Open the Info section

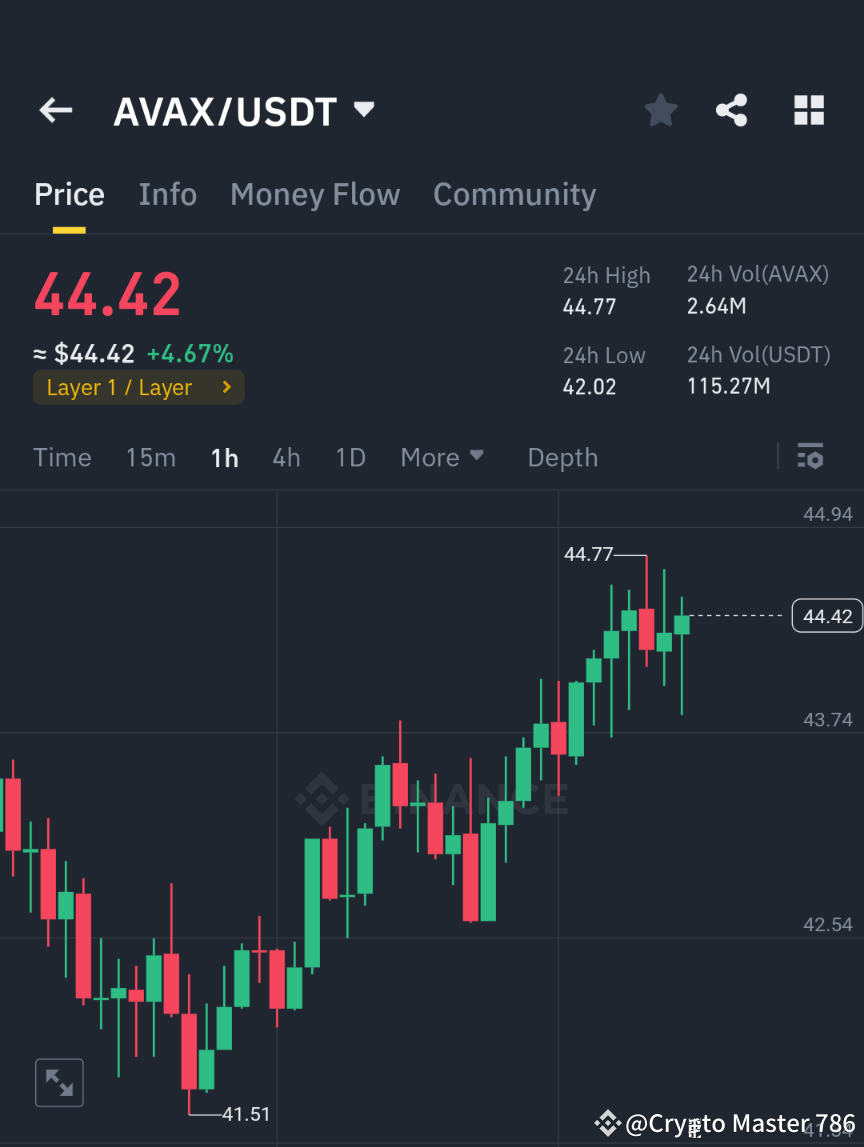coord(167,194)
